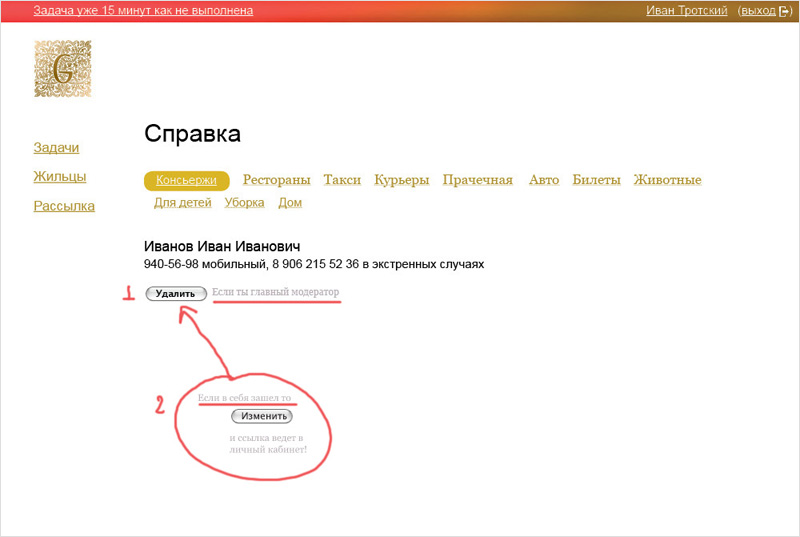
Task: Click the ornate G logo
Action: click(62, 69)
